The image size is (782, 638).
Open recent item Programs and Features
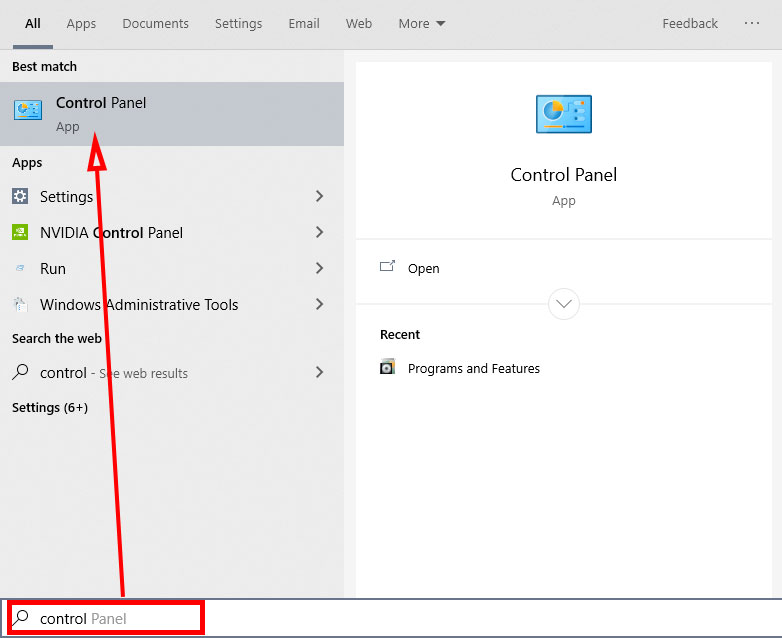(474, 368)
